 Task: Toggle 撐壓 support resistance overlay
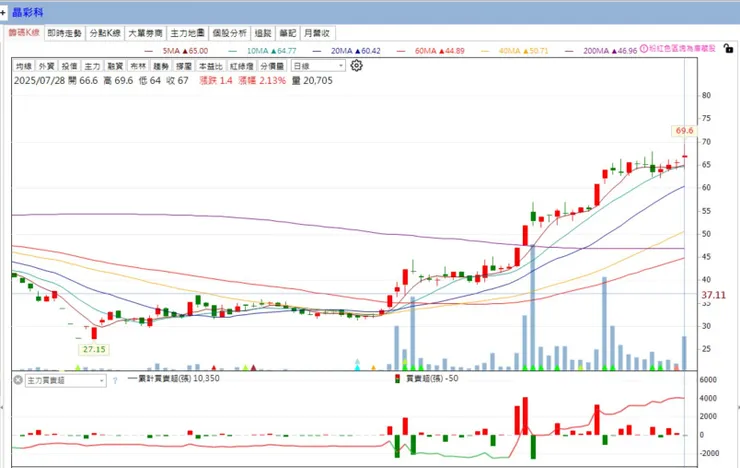coord(184,66)
